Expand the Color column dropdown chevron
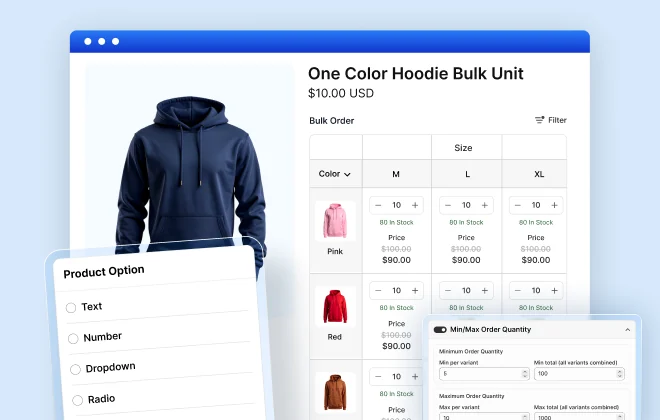 coord(347,174)
